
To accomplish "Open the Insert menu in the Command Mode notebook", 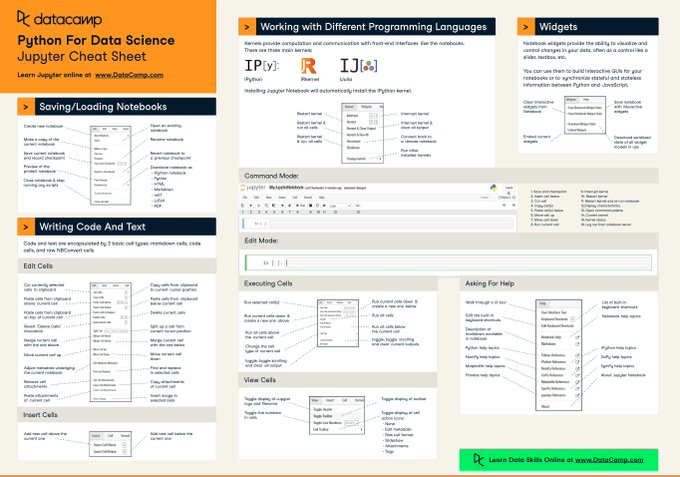I will [x=282, y=197].
